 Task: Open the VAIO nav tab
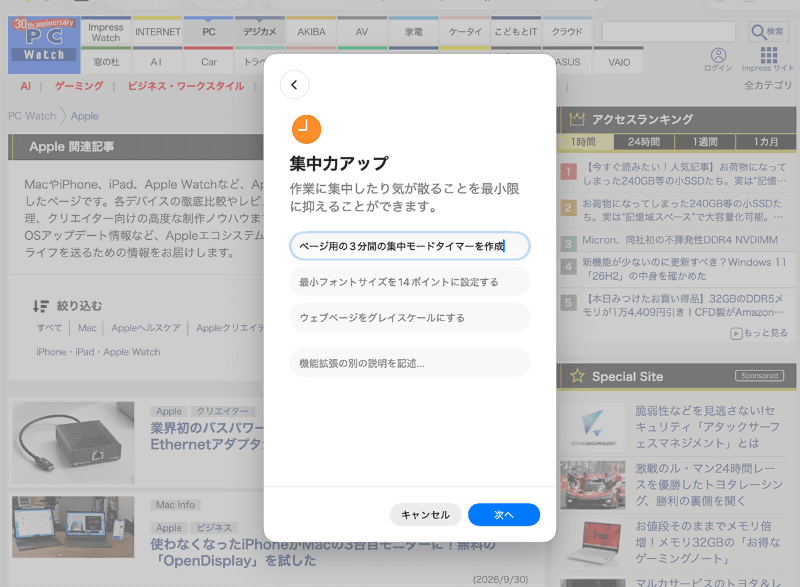tap(619, 62)
